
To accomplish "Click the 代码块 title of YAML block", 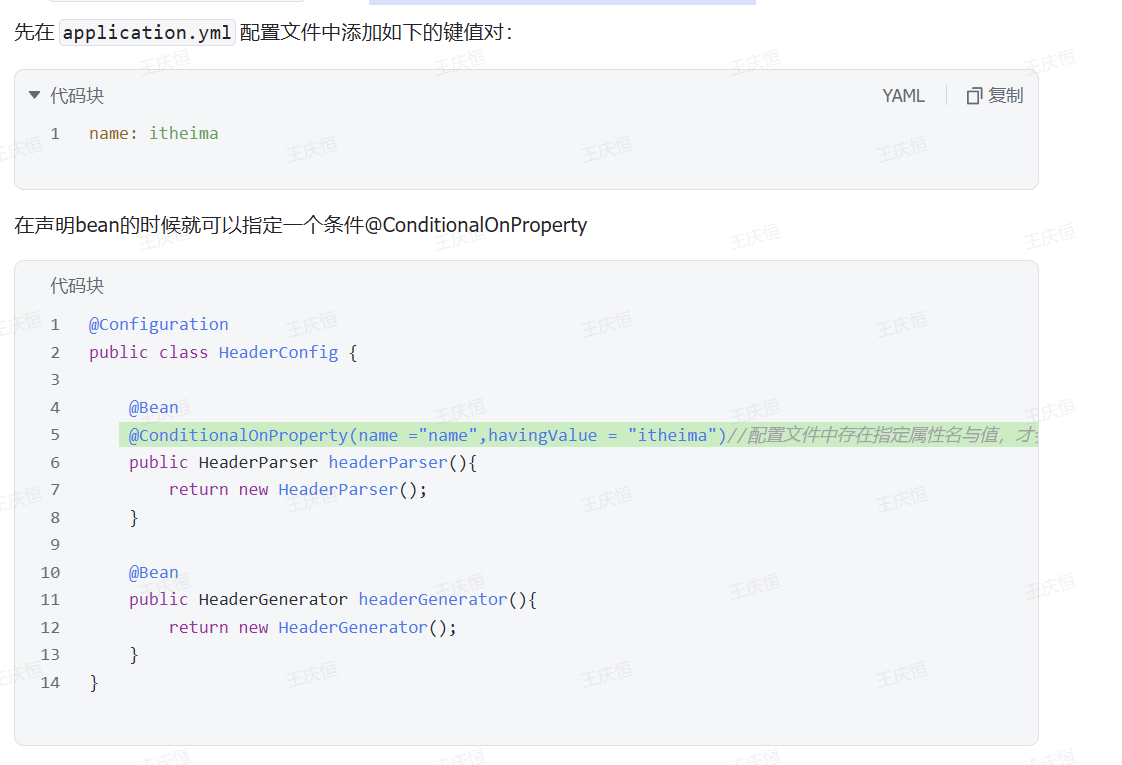I will pos(77,96).
